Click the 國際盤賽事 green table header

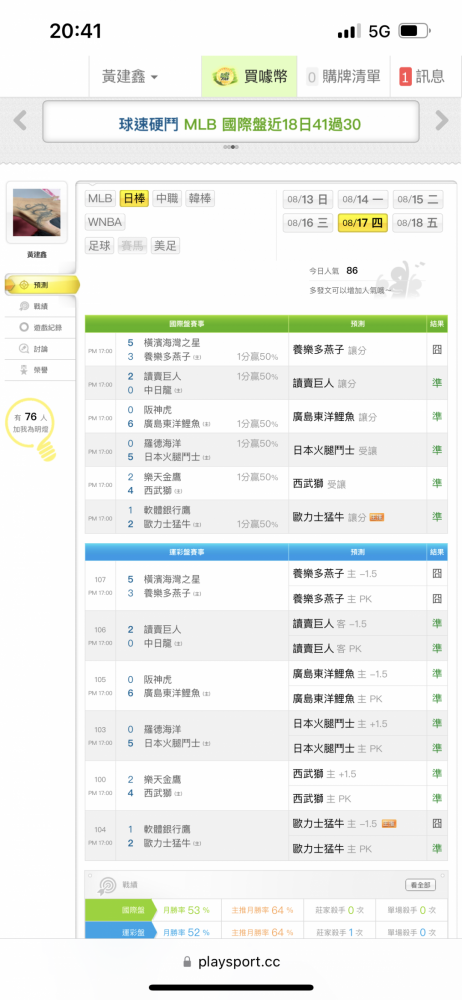click(x=186, y=324)
